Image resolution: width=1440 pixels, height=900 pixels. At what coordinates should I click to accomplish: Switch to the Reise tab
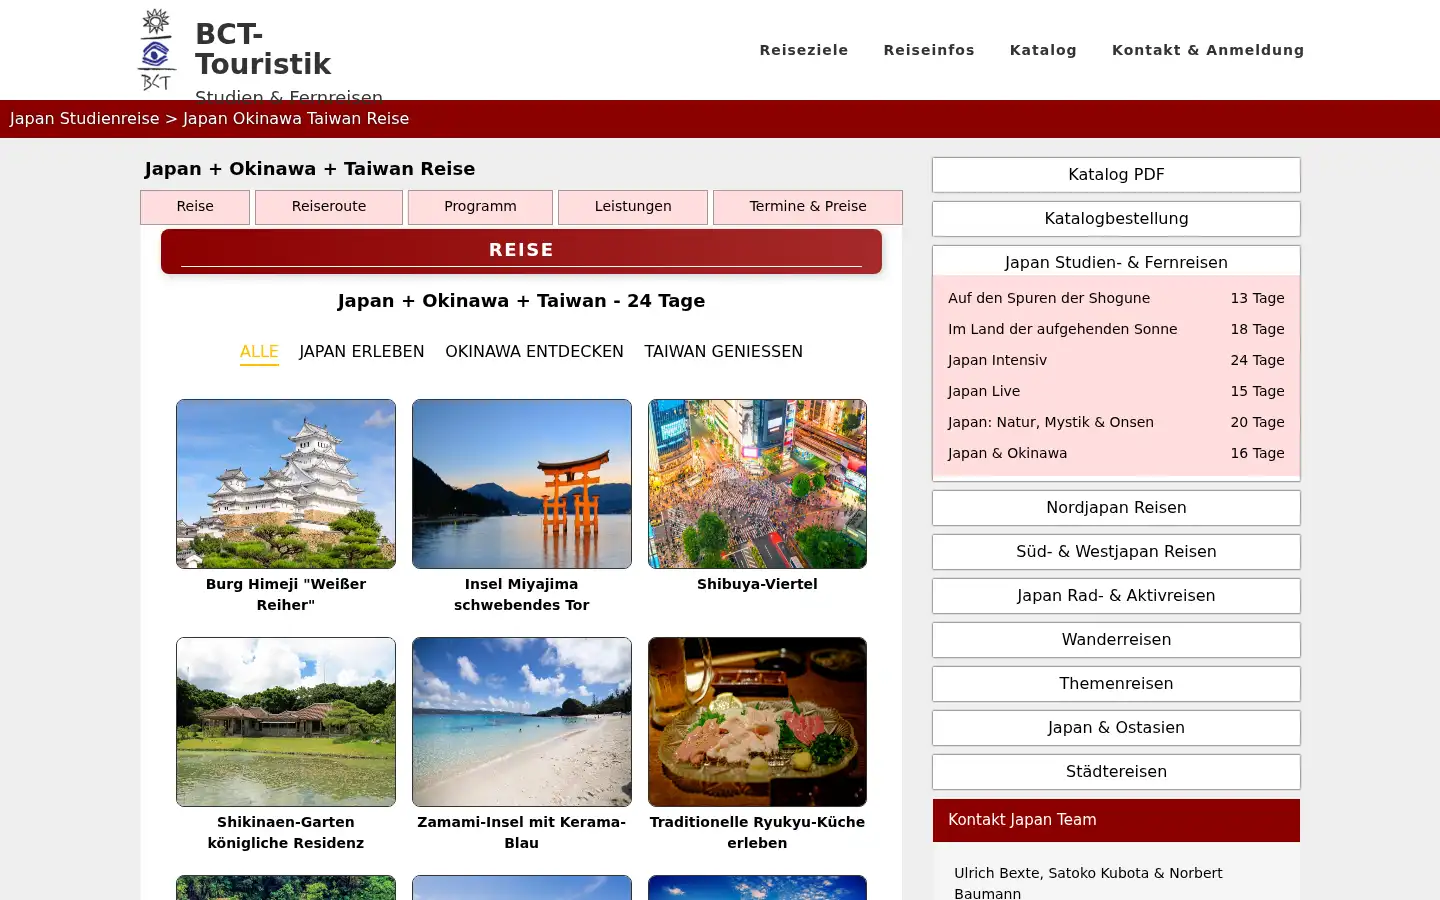[195, 207]
